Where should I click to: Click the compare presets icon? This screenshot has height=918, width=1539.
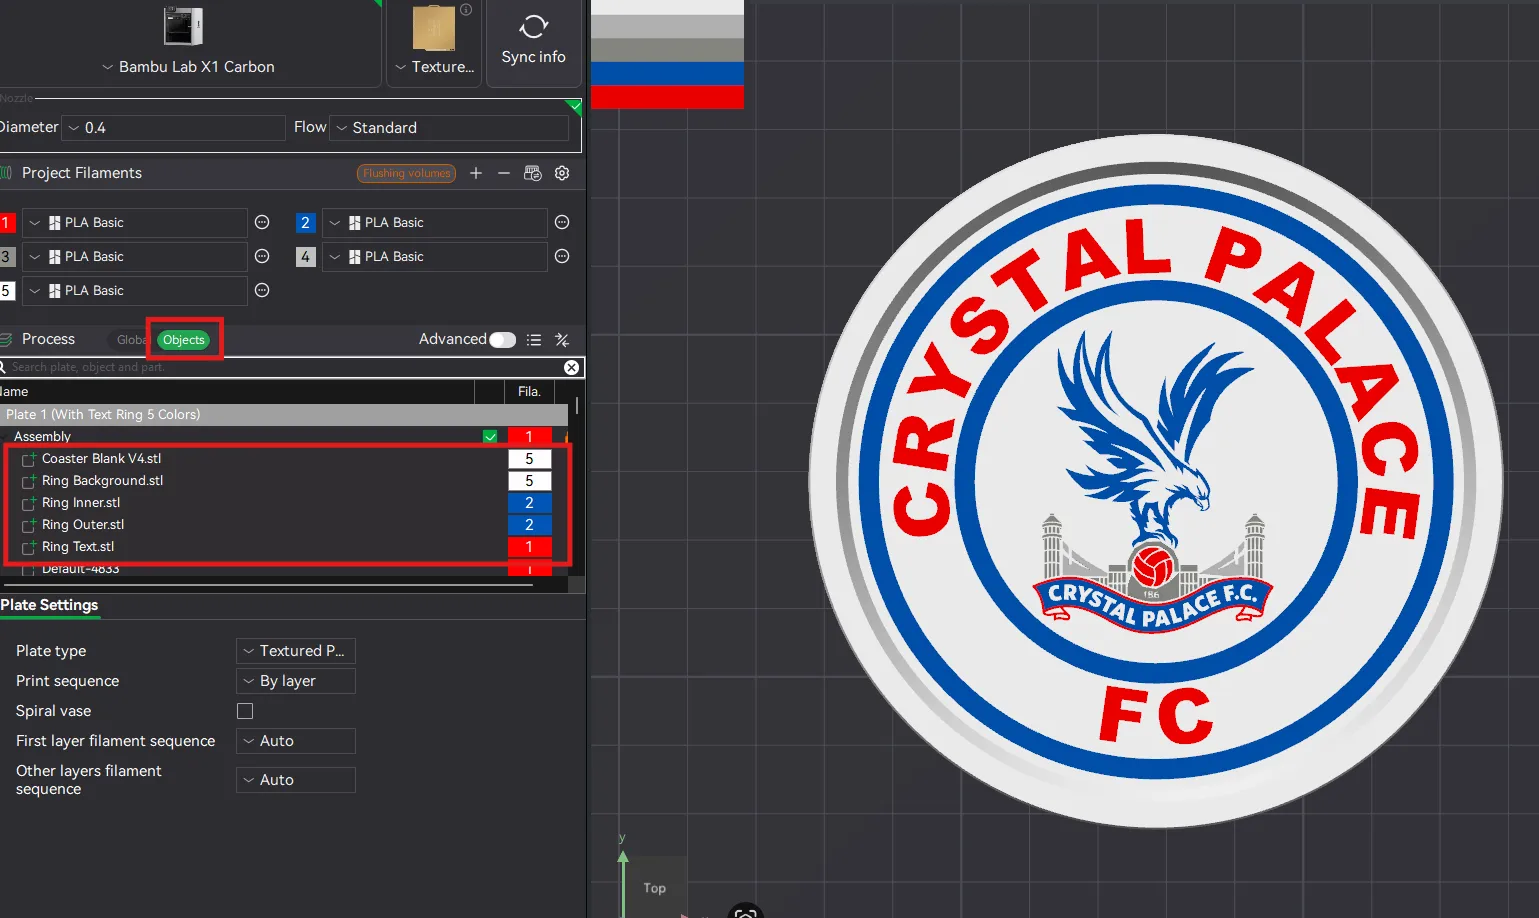(562, 340)
